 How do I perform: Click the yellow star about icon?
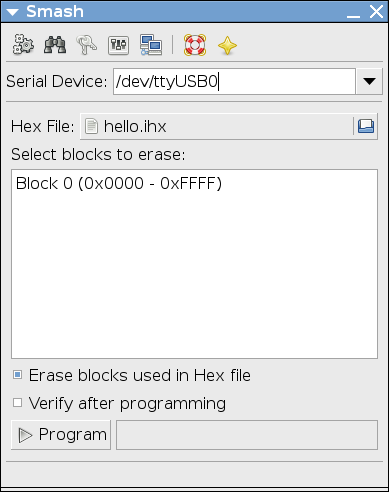pos(227,45)
